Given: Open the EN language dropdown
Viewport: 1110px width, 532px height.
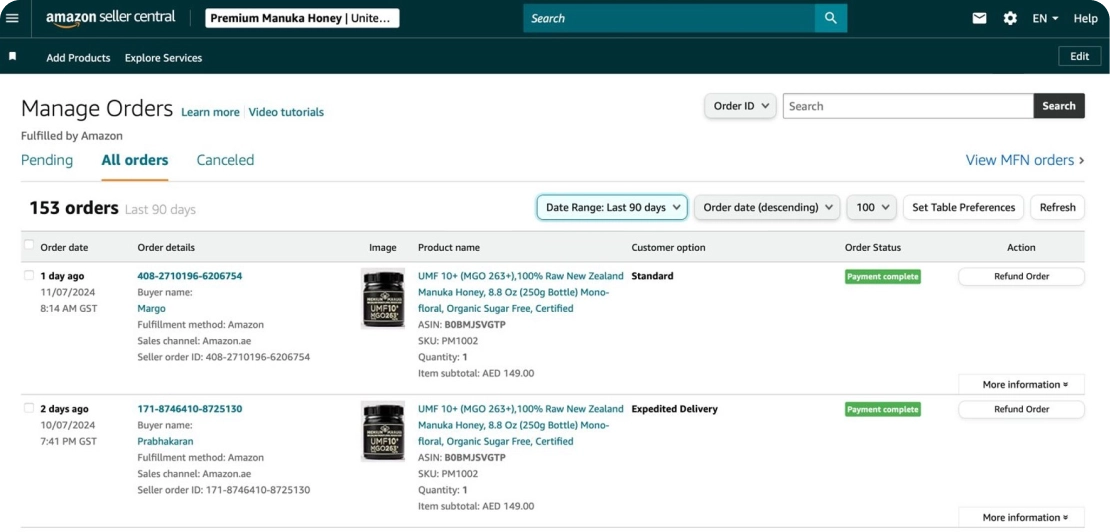Looking at the screenshot, I should tap(1045, 18).
